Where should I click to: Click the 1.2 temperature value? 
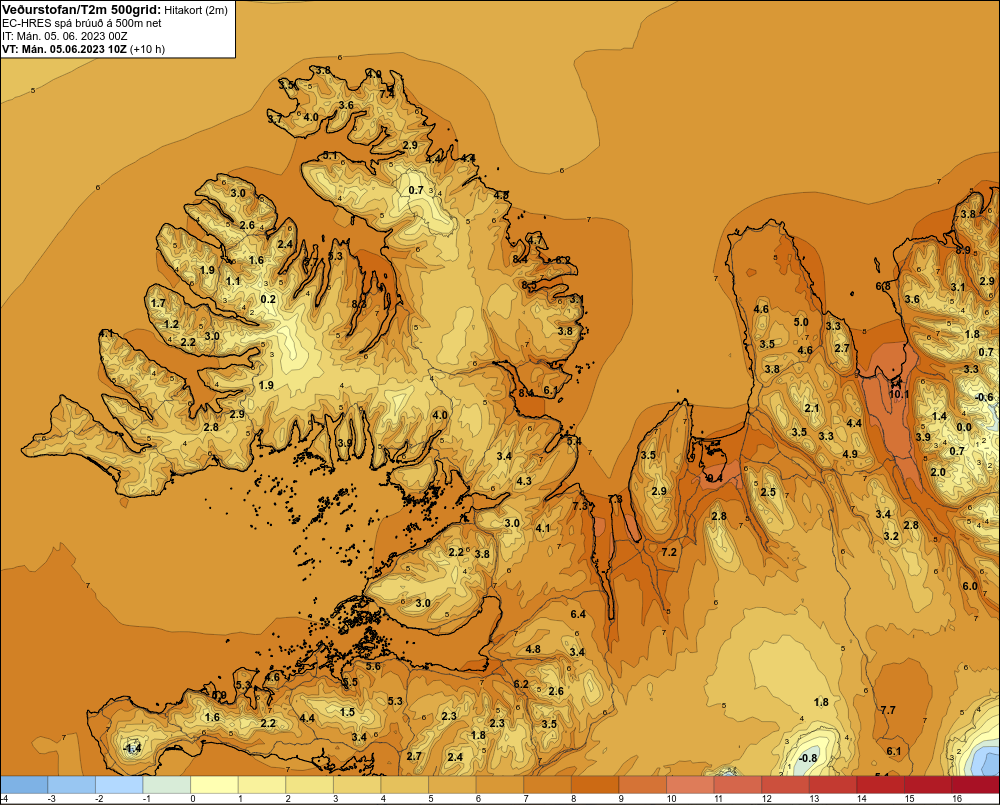171,324
